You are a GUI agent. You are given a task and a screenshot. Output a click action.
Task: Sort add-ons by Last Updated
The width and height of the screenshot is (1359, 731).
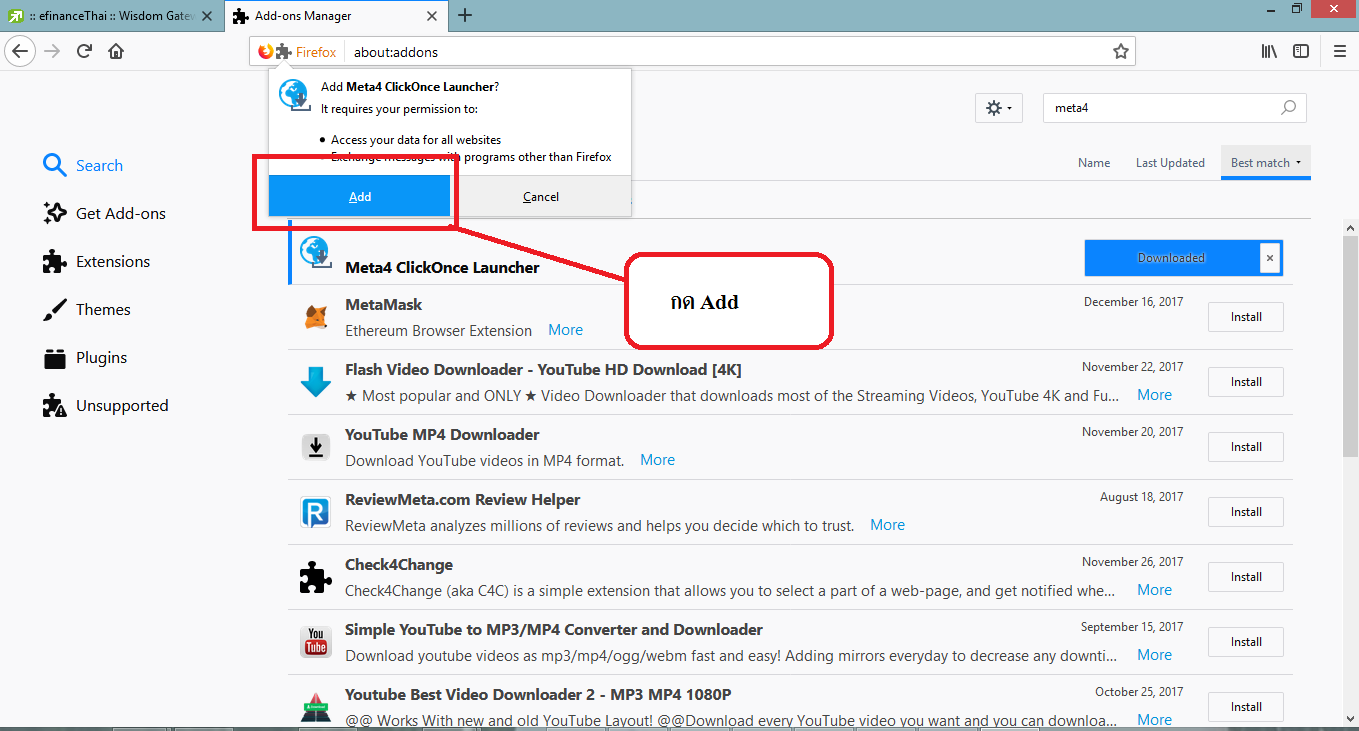pos(1170,163)
